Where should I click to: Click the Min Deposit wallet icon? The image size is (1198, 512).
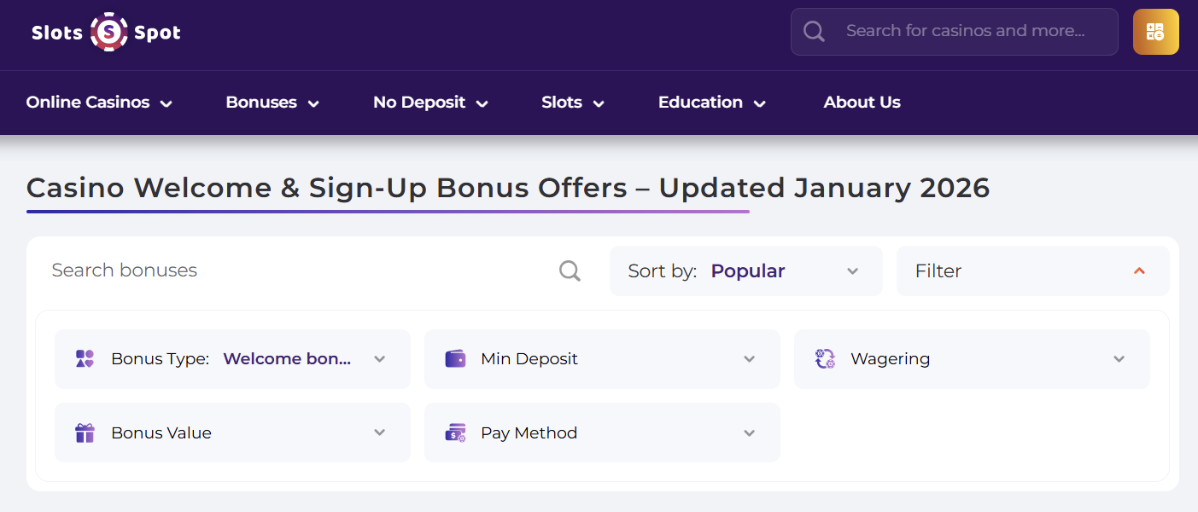click(455, 359)
